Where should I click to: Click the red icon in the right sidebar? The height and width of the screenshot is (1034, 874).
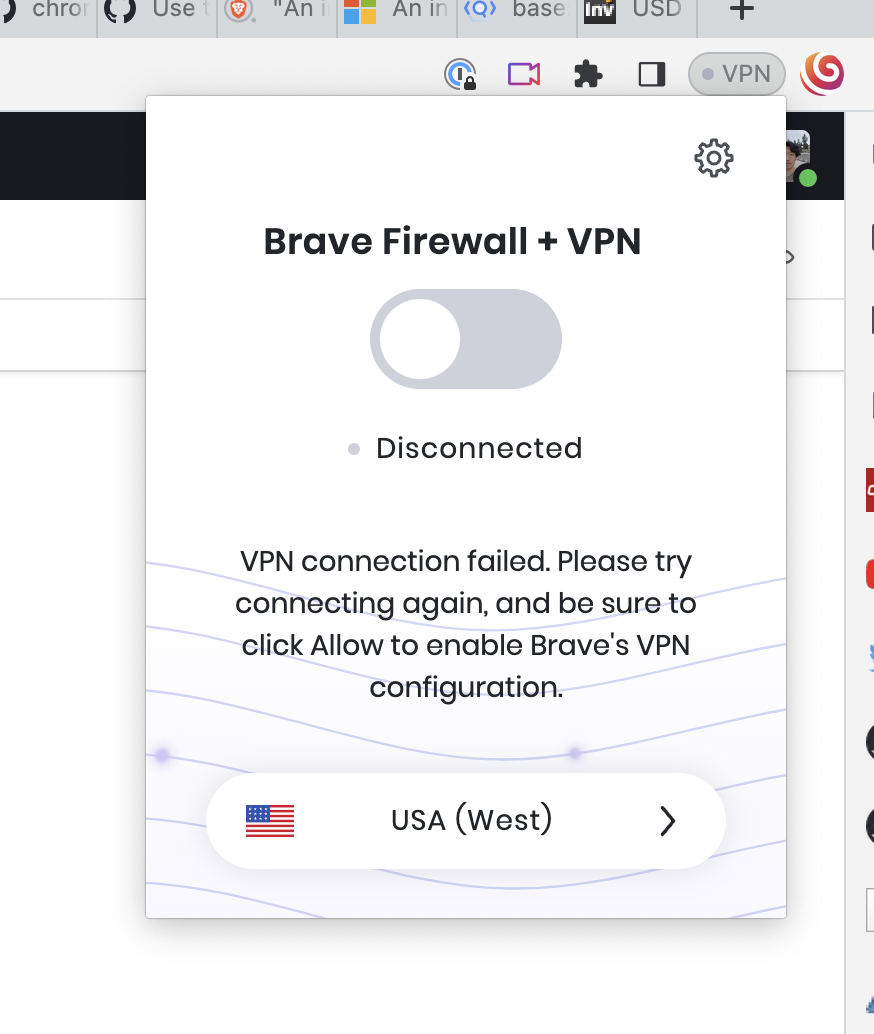pyautogui.click(x=869, y=573)
